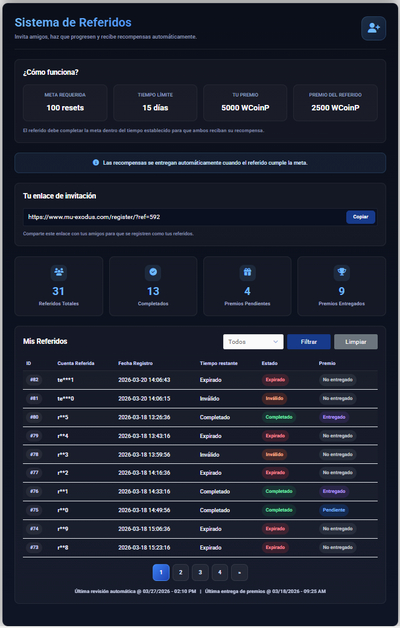Image resolution: width=400 pixels, height=628 pixels.
Task: Click the add-user icon at top right
Action: tap(373, 28)
